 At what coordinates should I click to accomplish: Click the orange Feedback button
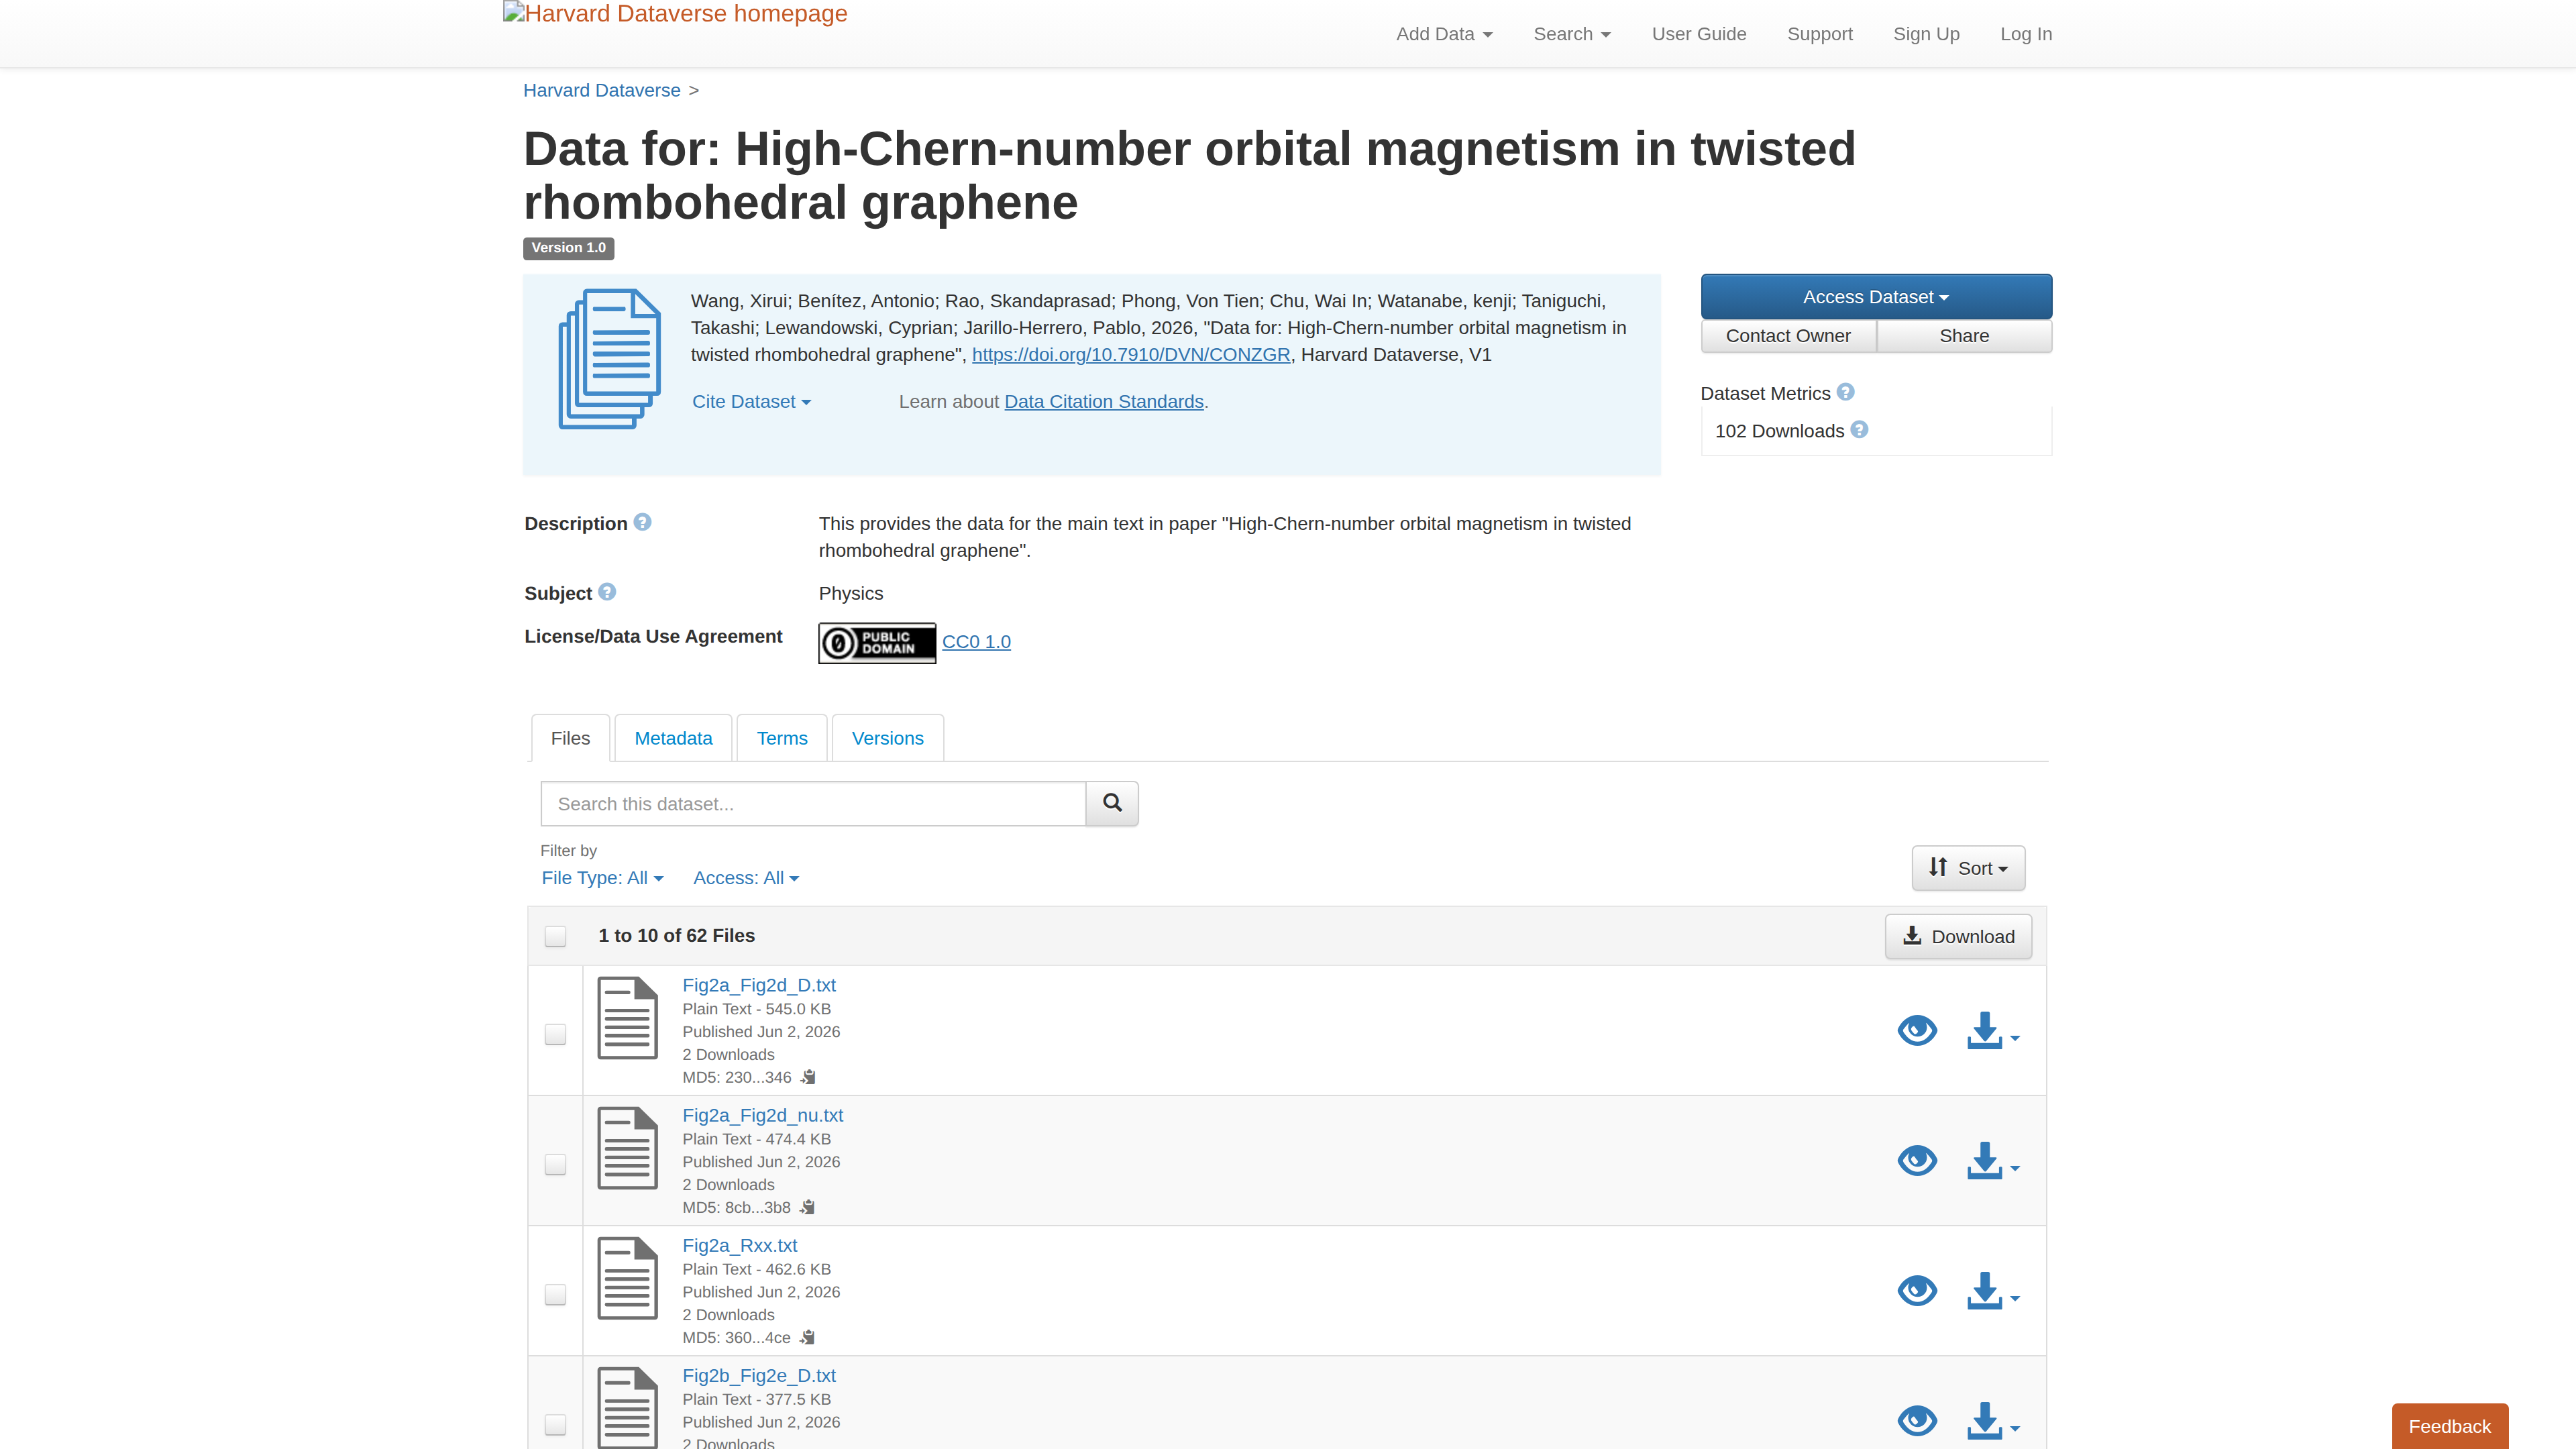point(2450,1426)
